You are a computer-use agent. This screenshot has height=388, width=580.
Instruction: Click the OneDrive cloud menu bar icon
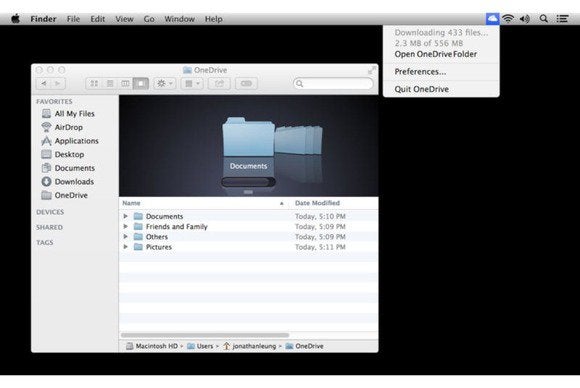[492, 18]
